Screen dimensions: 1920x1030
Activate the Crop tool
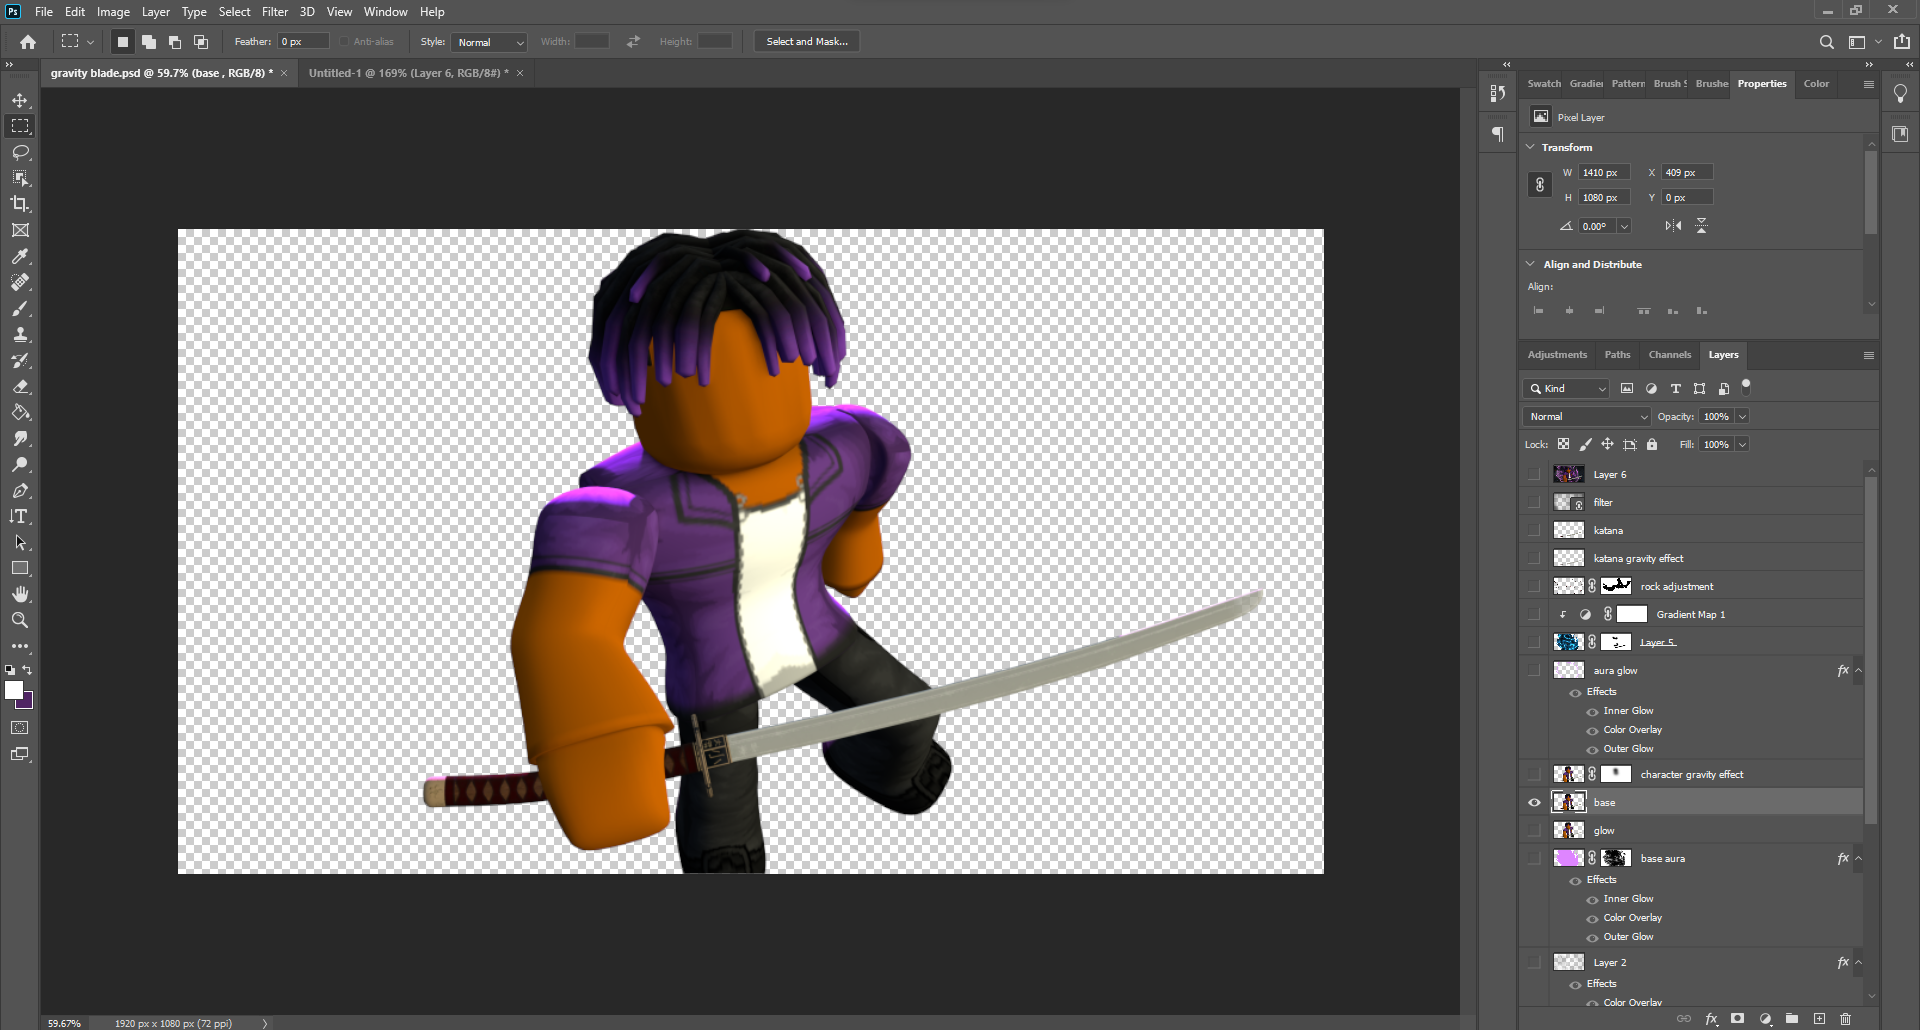[20, 204]
